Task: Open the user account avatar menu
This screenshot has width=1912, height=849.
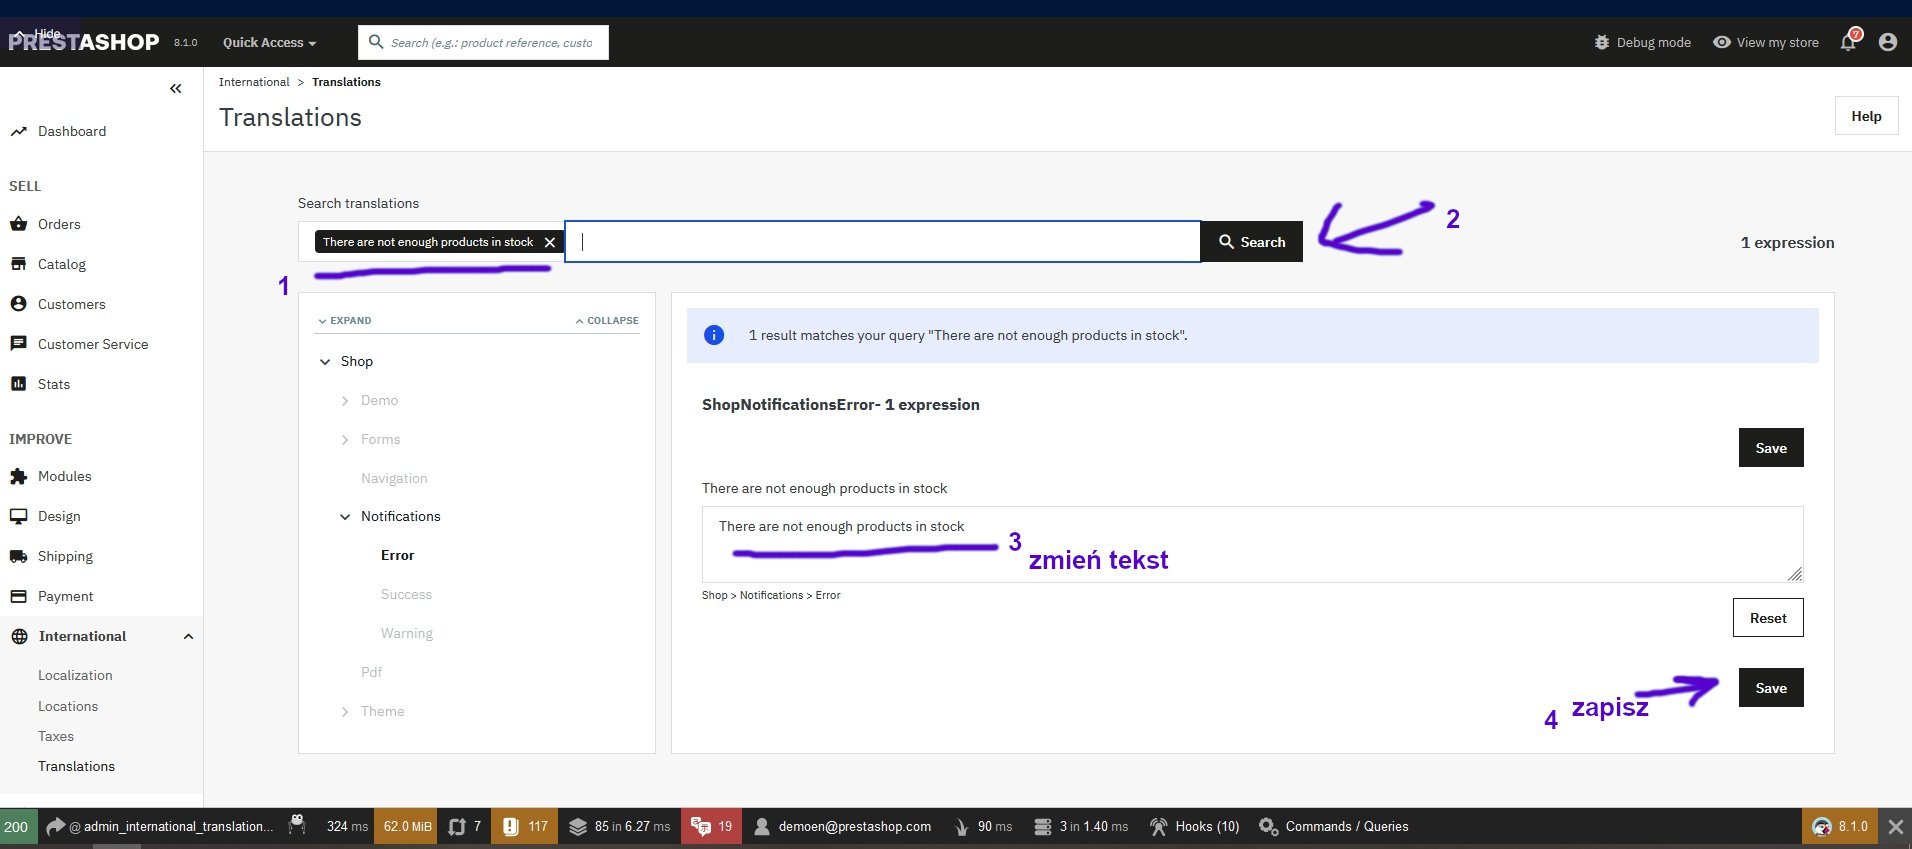Action: coord(1888,42)
